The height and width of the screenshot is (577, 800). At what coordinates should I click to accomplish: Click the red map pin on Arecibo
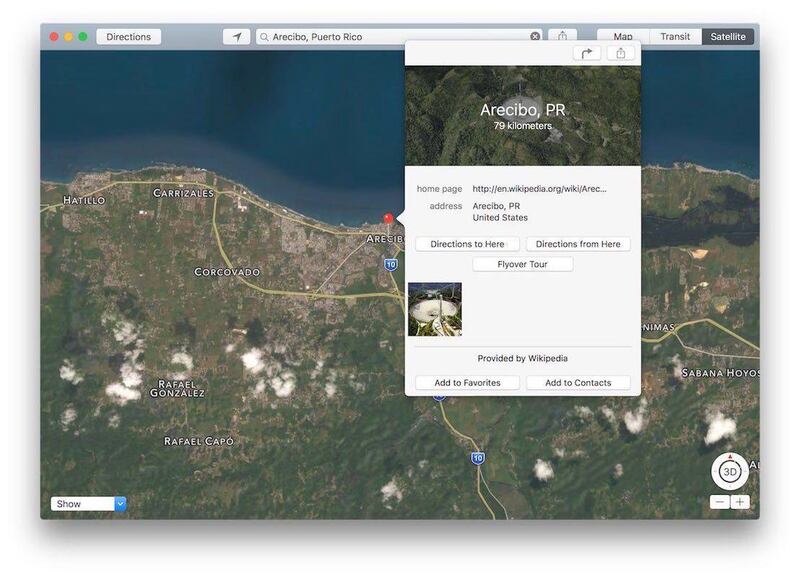[388, 219]
